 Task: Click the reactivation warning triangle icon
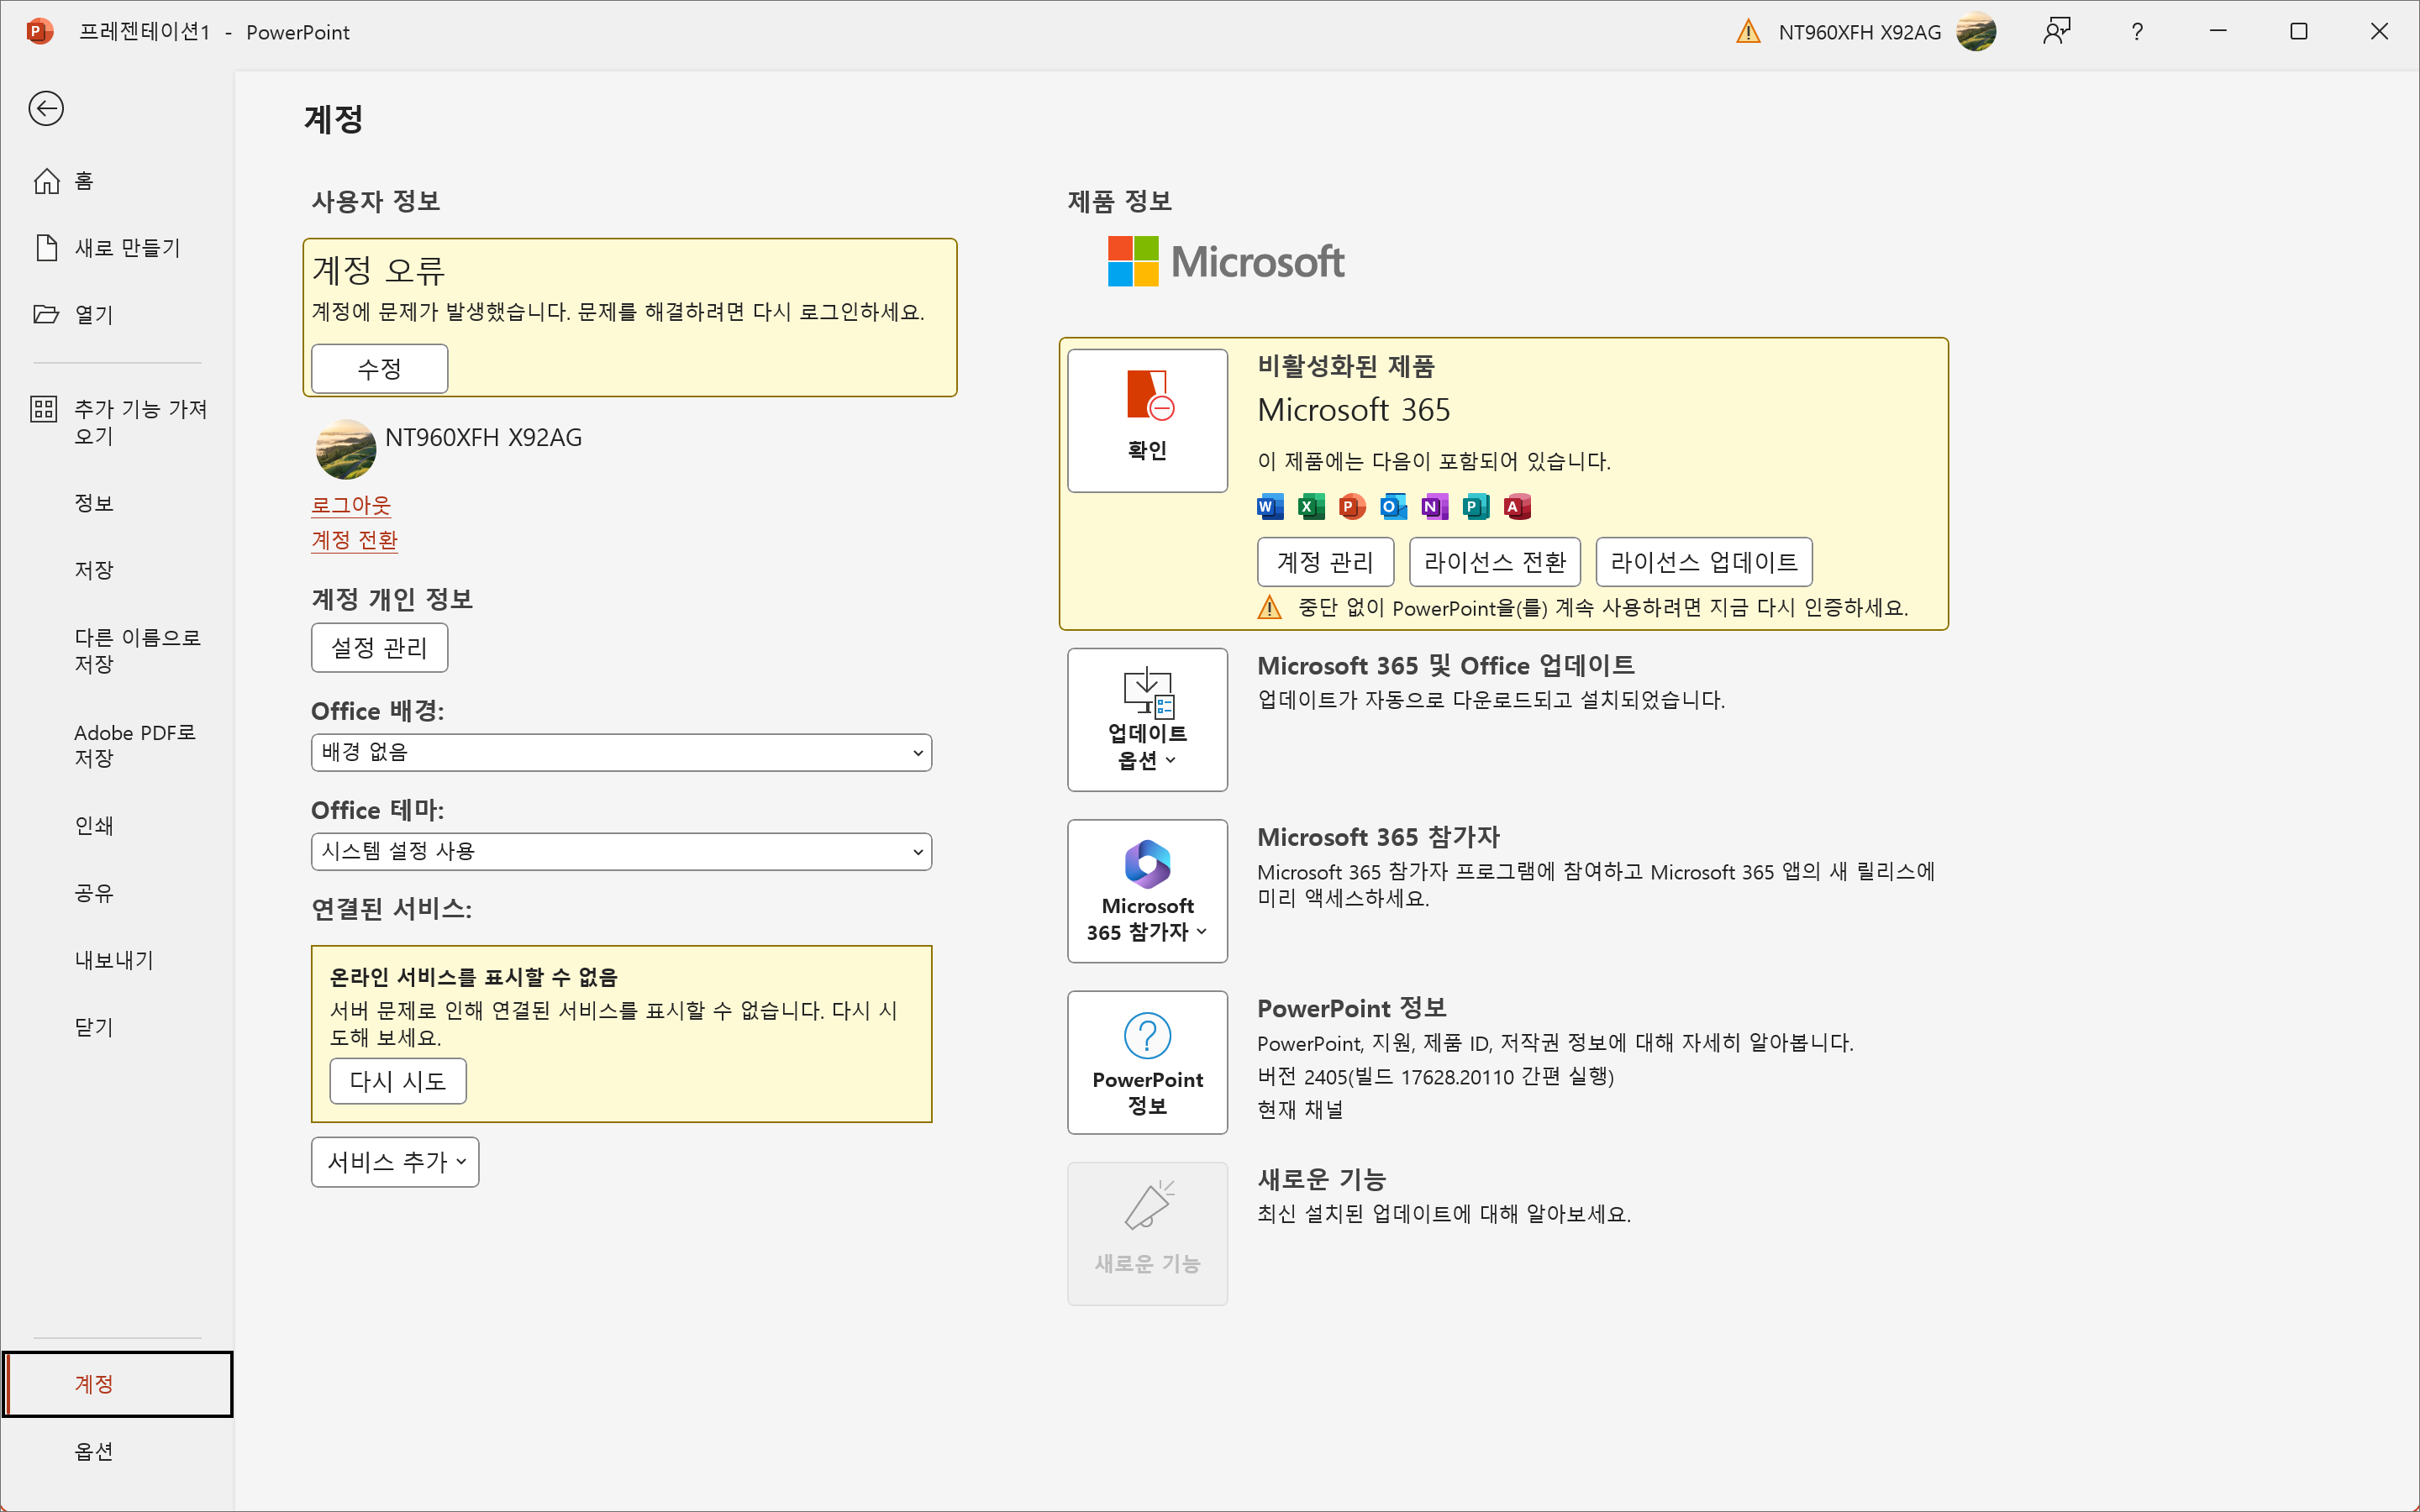[1269, 608]
